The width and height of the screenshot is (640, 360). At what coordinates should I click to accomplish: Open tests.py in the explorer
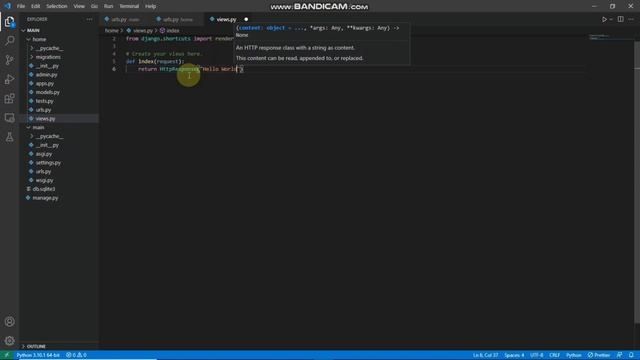44,101
